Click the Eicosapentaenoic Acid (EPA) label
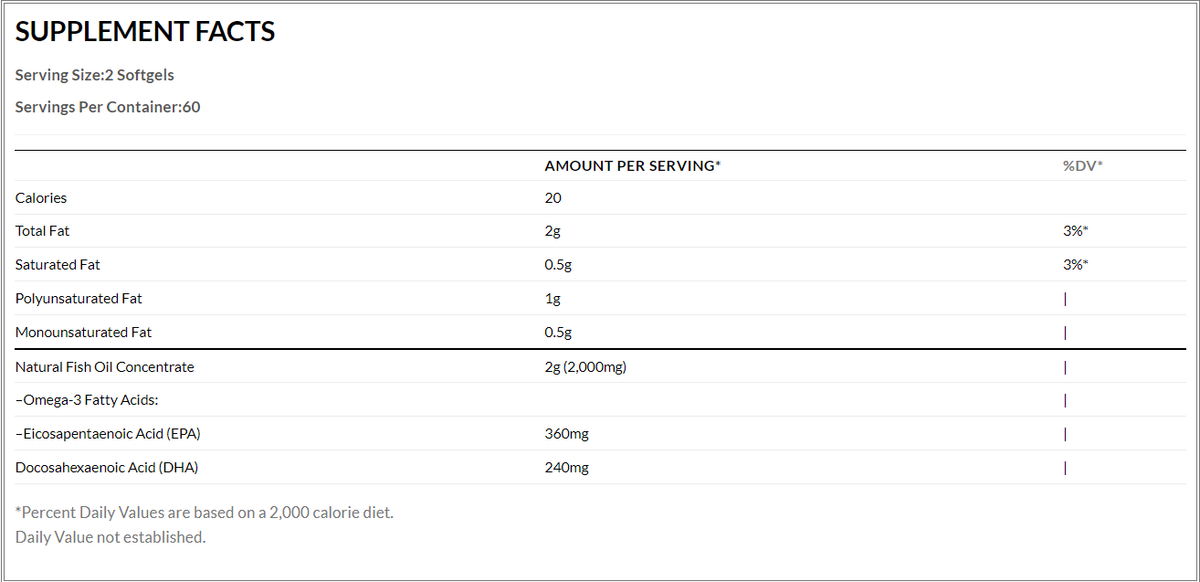This screenshot has width=1200, height=582. click(x=101, y=434)
